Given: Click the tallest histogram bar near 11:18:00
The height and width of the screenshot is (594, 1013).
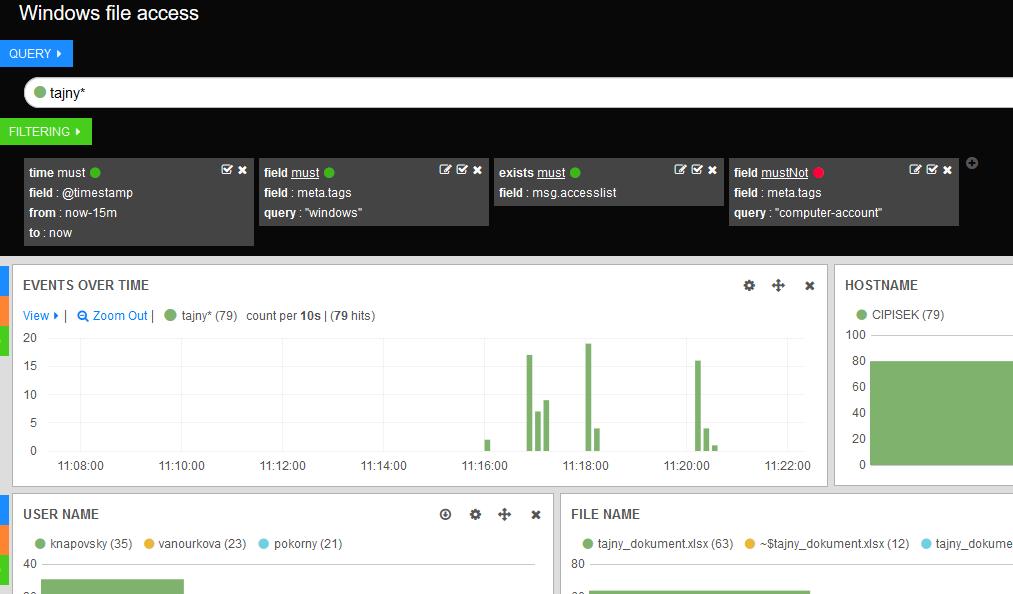Looking at the screenshot, I should coord(589,397).
